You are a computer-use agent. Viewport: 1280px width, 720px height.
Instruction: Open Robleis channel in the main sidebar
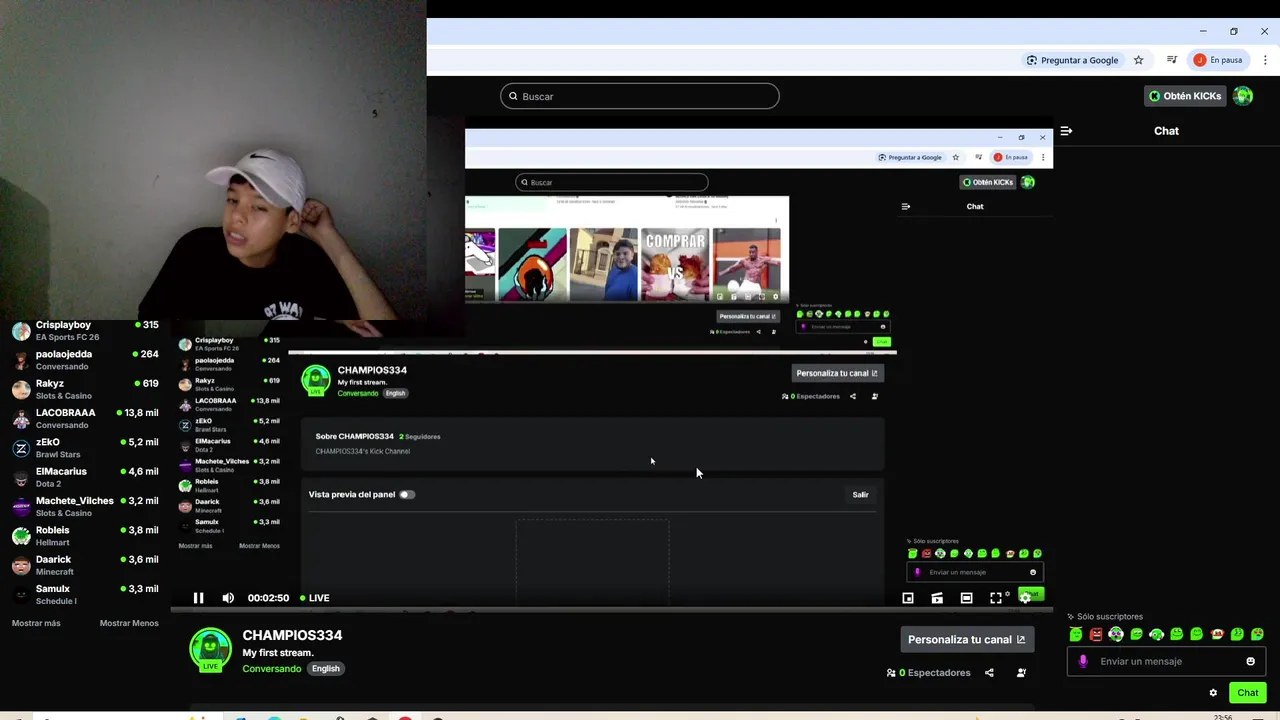click(85, 536)
